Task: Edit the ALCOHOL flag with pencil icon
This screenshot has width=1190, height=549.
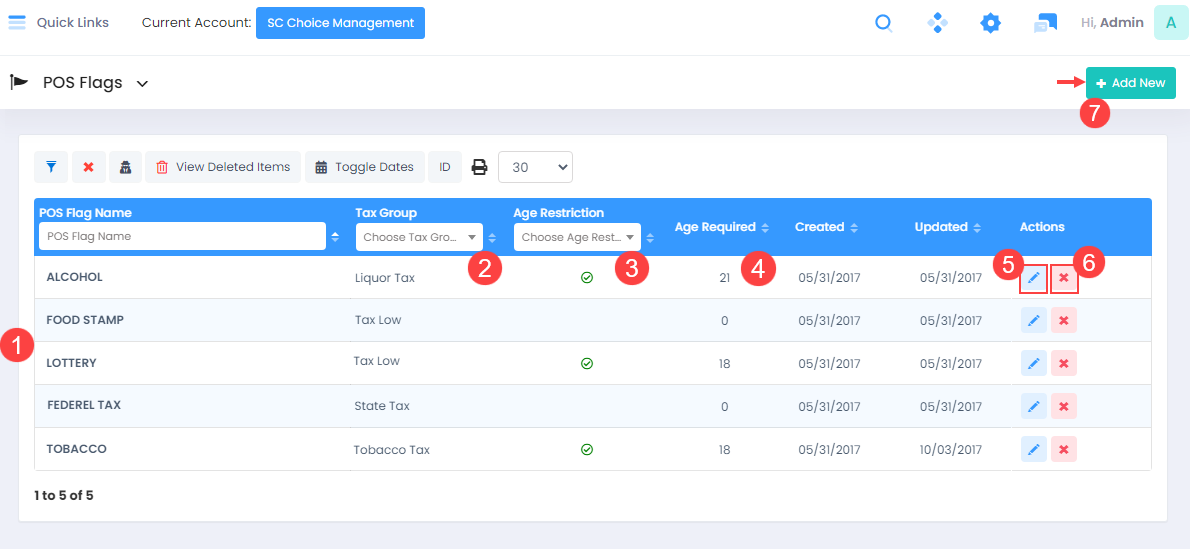Action: click(x=1033, y=278)
